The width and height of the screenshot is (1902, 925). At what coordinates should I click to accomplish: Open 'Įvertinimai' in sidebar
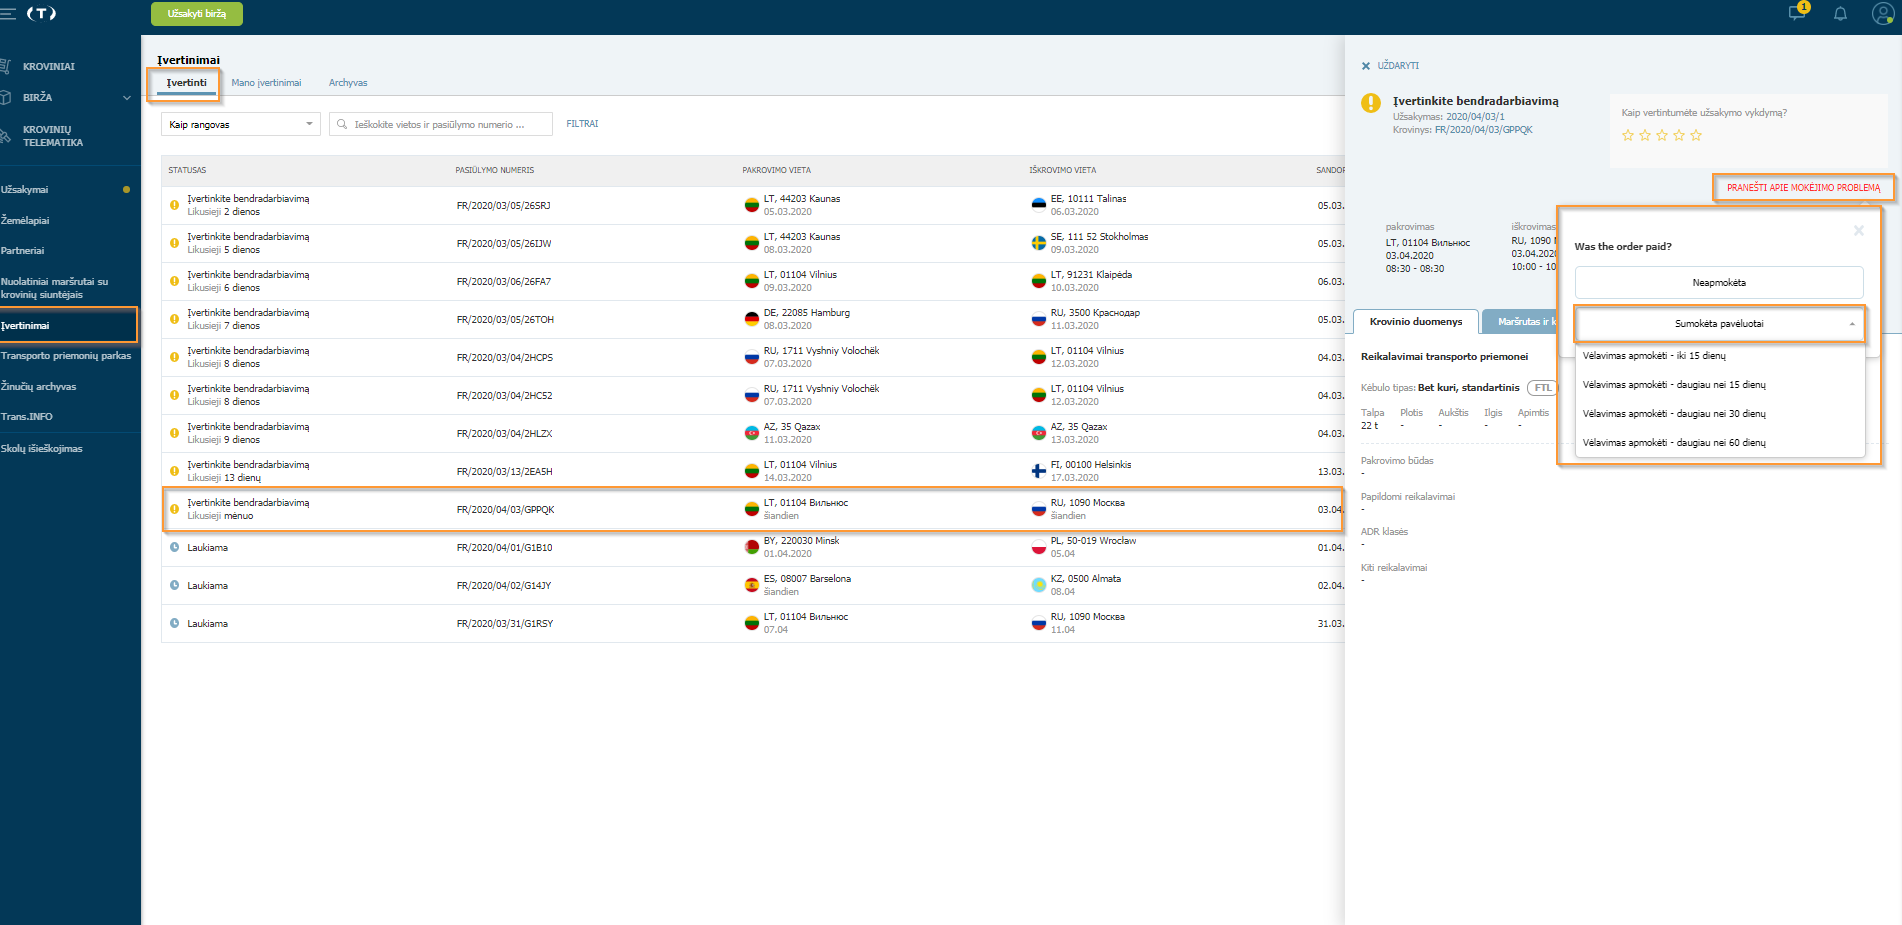pyautogui.click(x=67, y=326)
